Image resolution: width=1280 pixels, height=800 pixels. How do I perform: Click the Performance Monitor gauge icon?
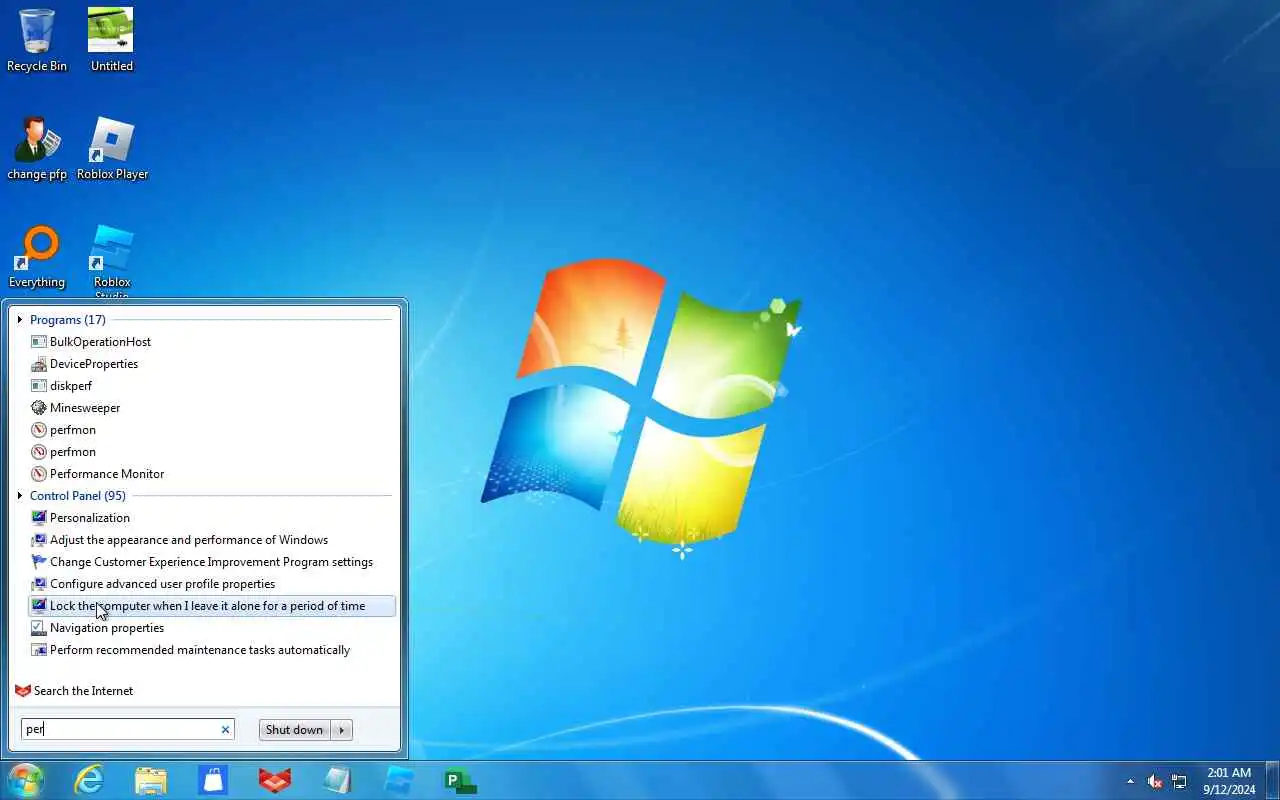tap(39, 474)
